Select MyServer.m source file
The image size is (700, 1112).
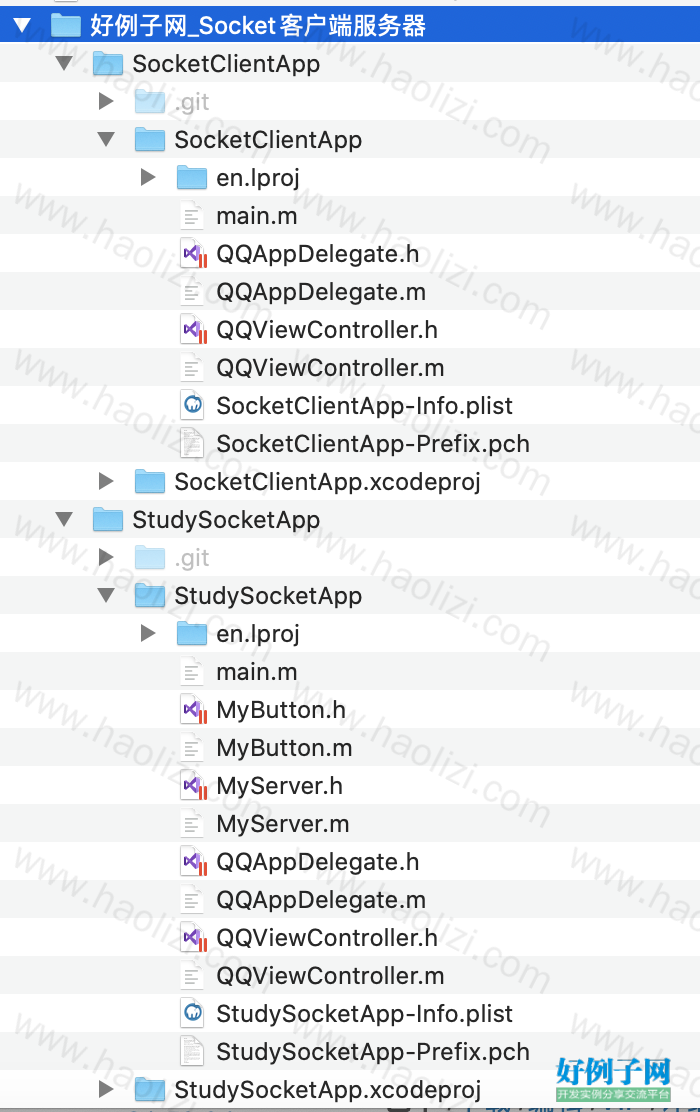point(282,824)
